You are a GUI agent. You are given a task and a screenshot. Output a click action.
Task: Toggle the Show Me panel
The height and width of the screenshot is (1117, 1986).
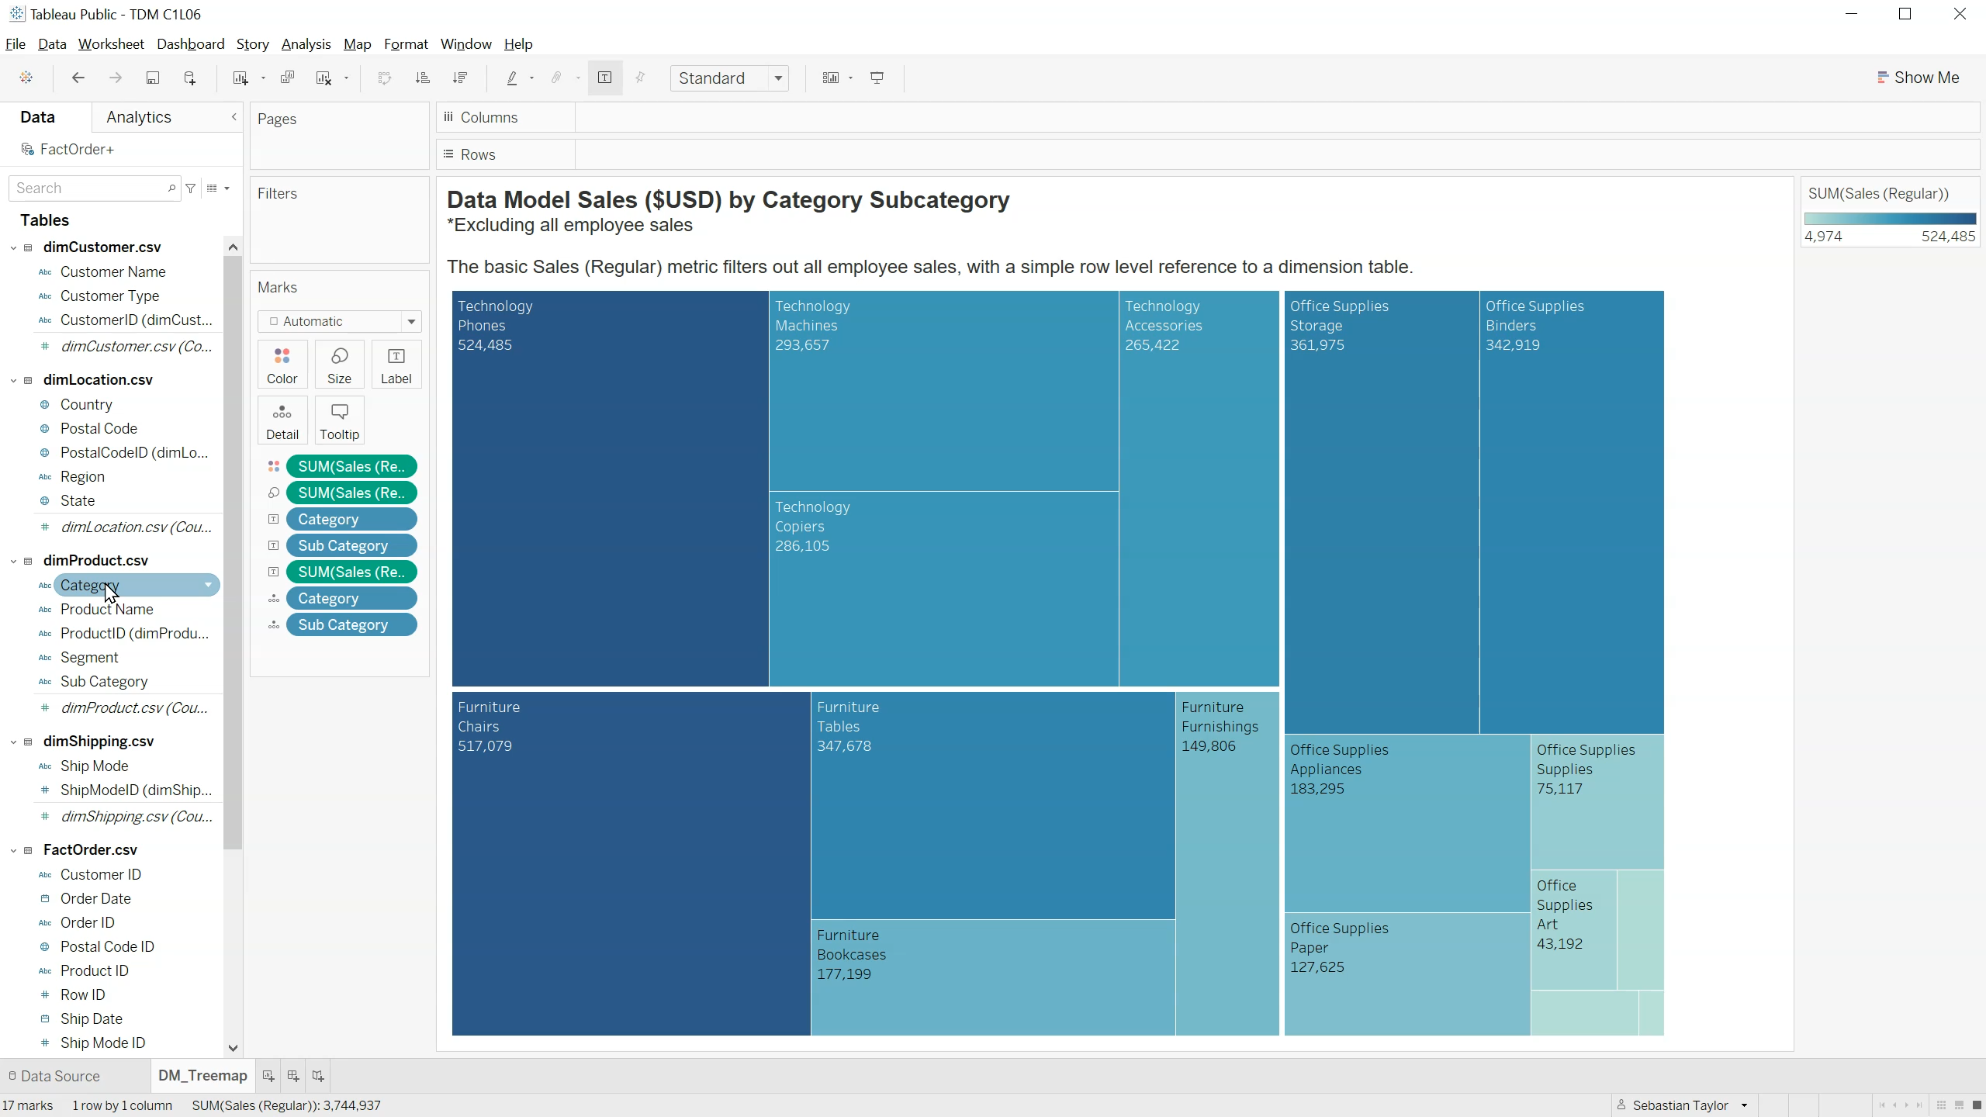(1918, 78)
